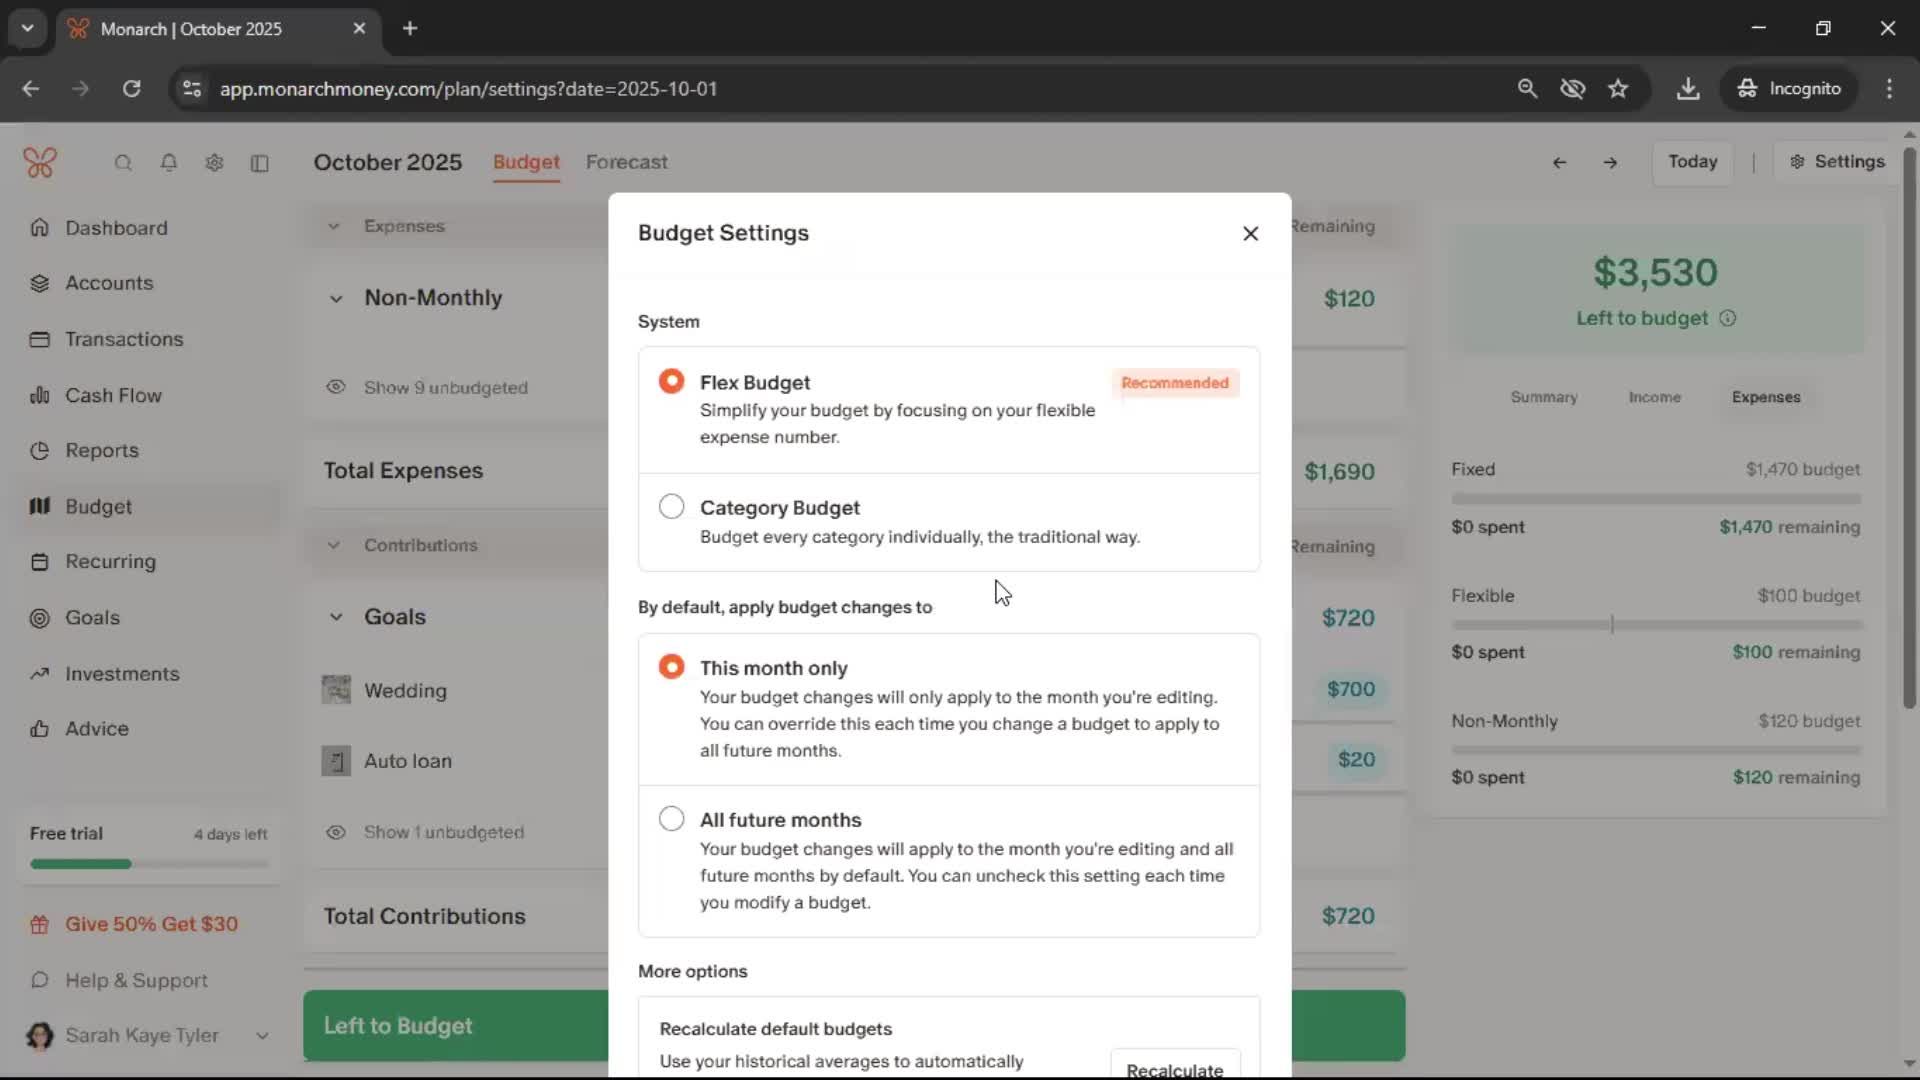Select the Category Budget radio option
This screenshot has width=1920, height=1080.
coord(672,507)
